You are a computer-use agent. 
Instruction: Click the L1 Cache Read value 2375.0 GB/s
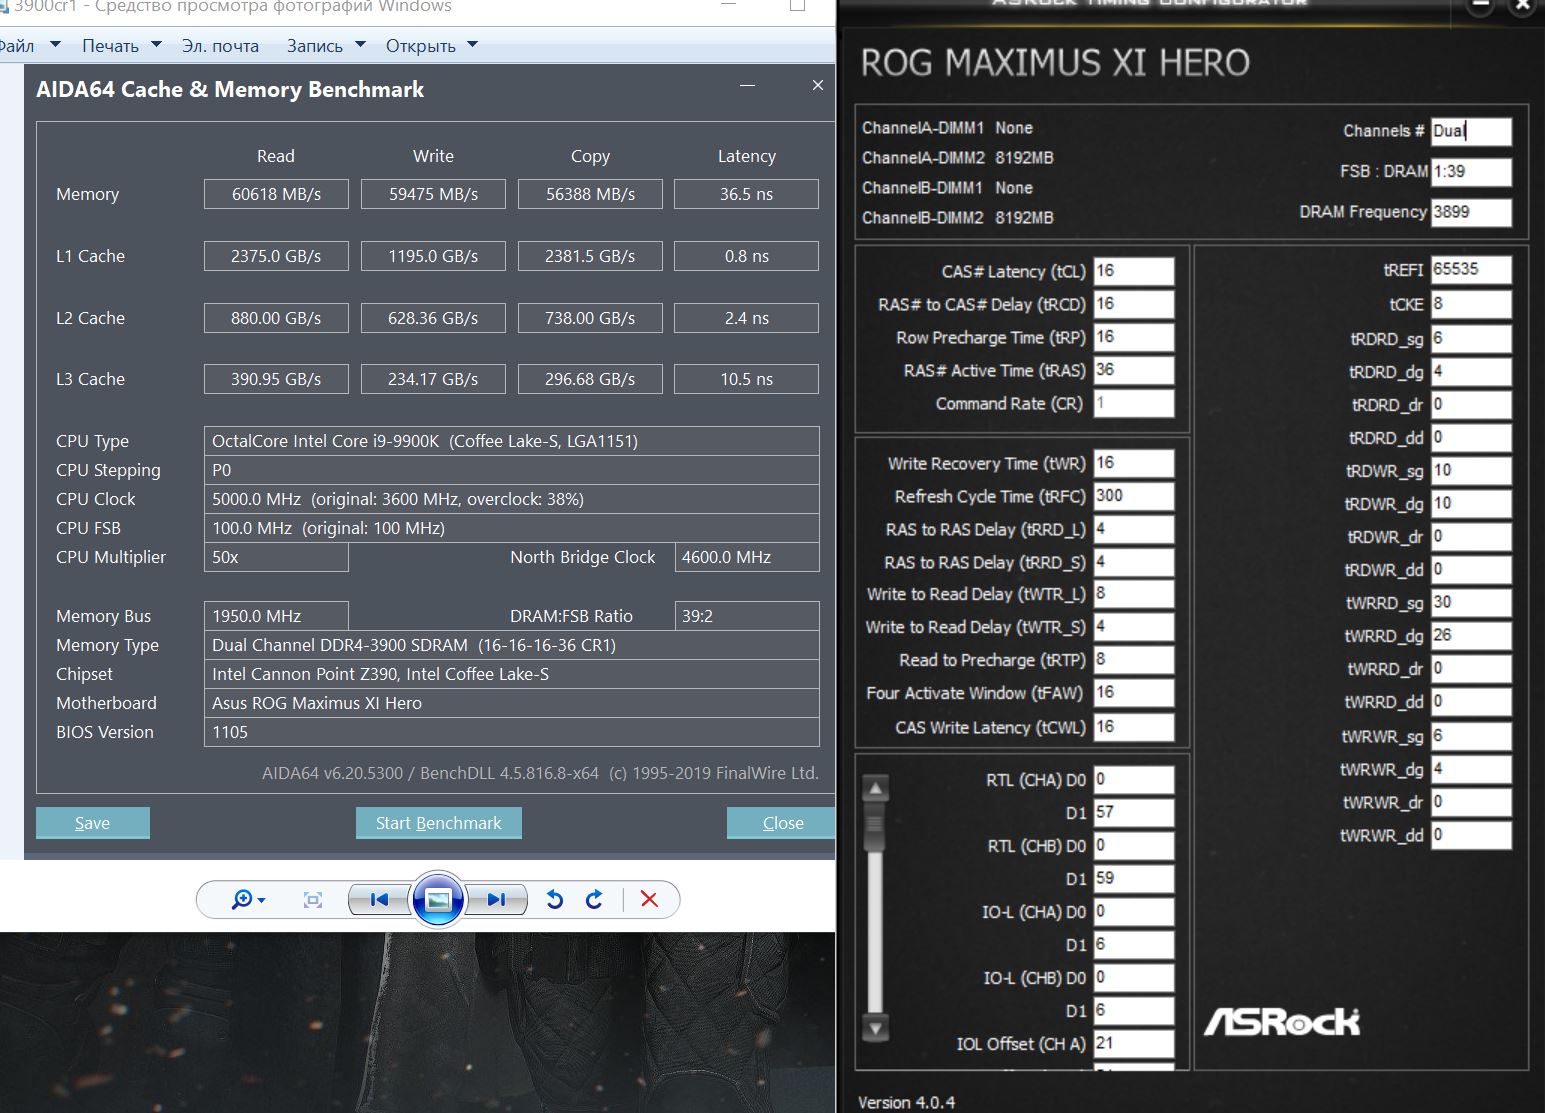tap(276, 256)
